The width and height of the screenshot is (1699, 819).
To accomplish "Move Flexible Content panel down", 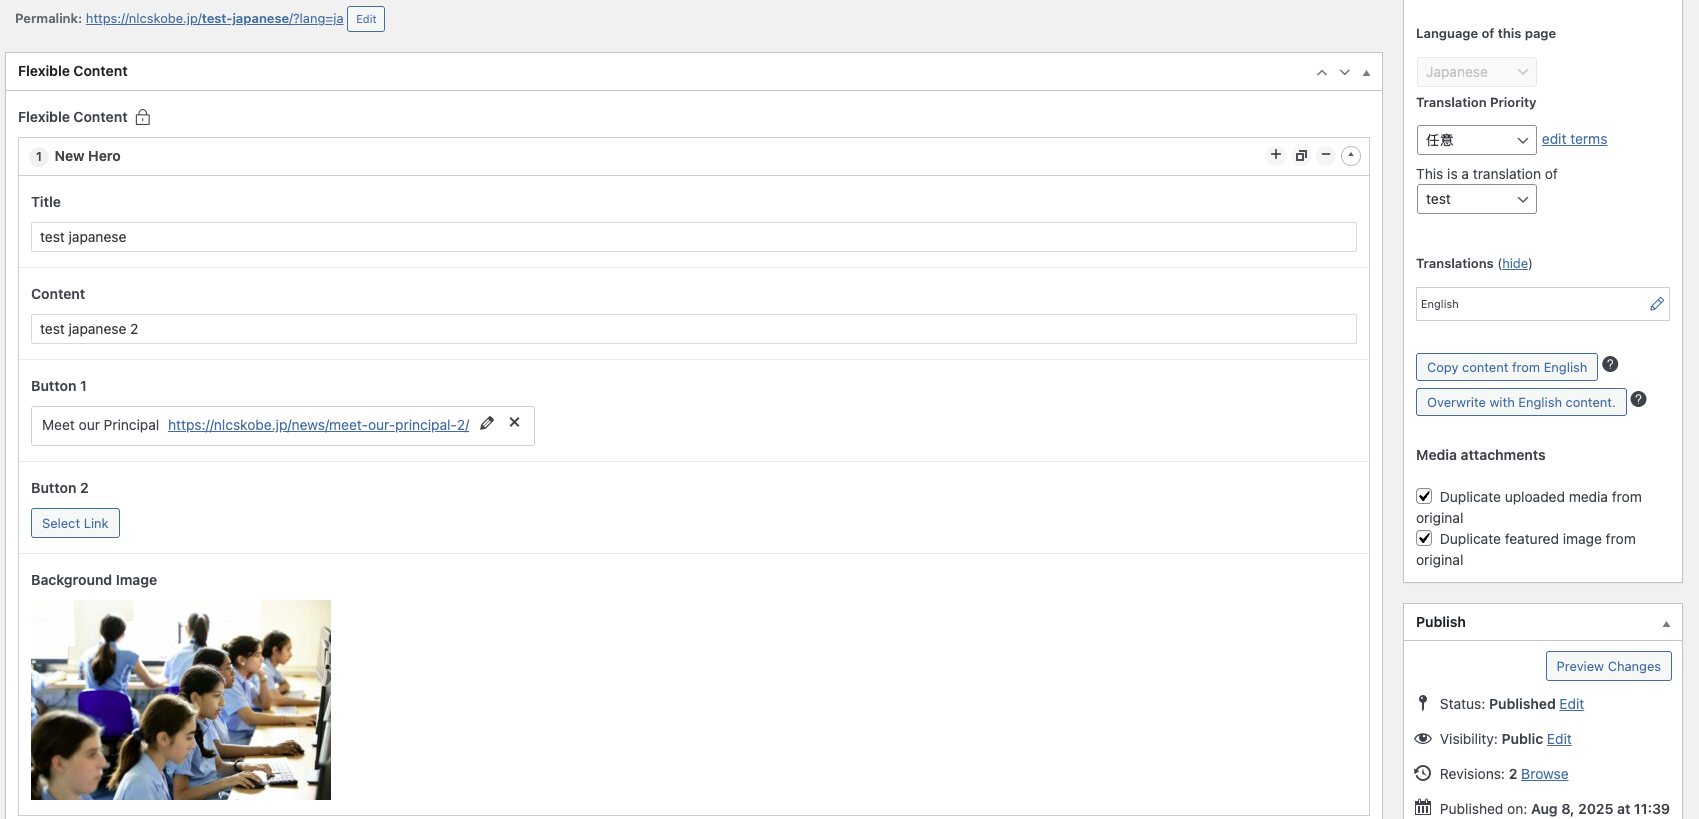I will point(1345,72).
